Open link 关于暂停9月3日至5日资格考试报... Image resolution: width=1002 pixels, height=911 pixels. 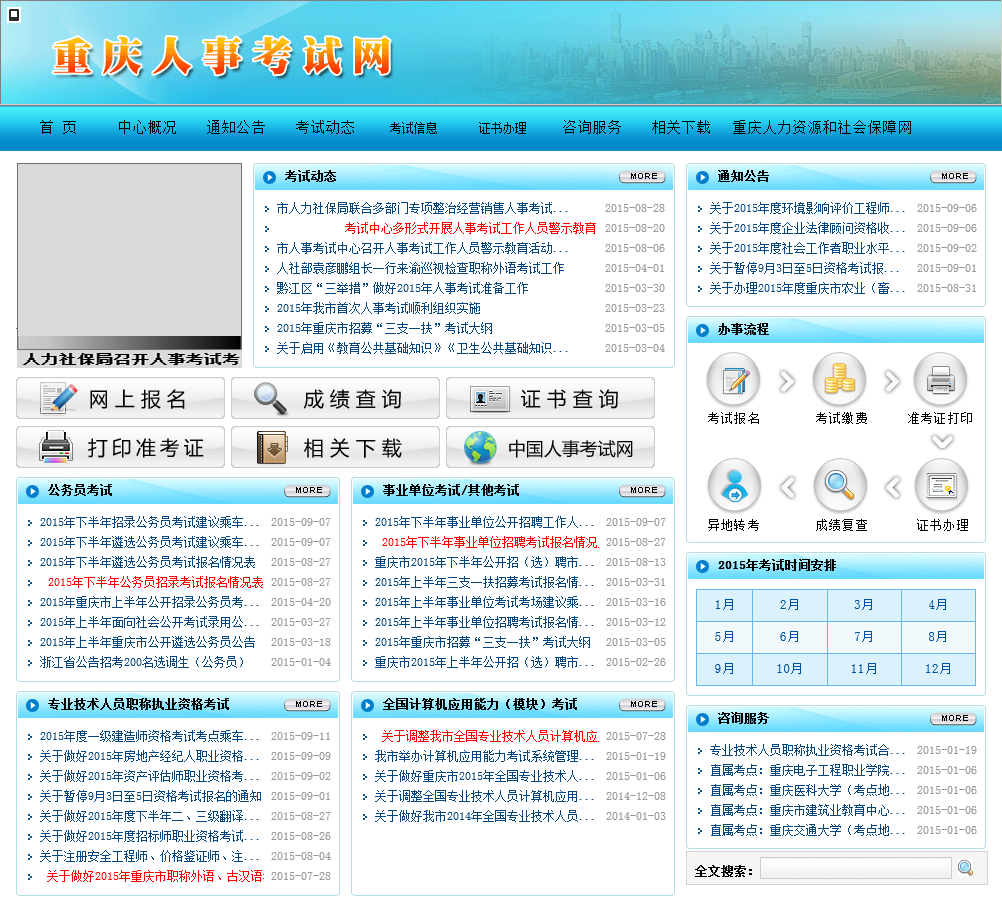point(804,268)
